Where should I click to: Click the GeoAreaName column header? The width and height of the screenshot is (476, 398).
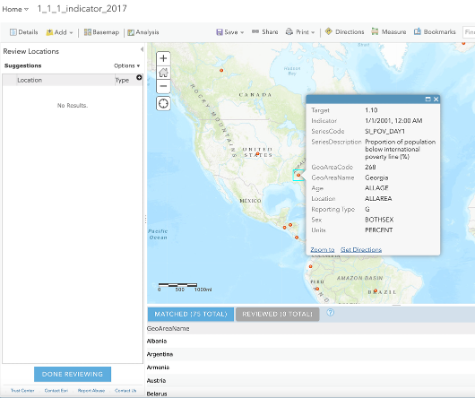tap(168, 329)
